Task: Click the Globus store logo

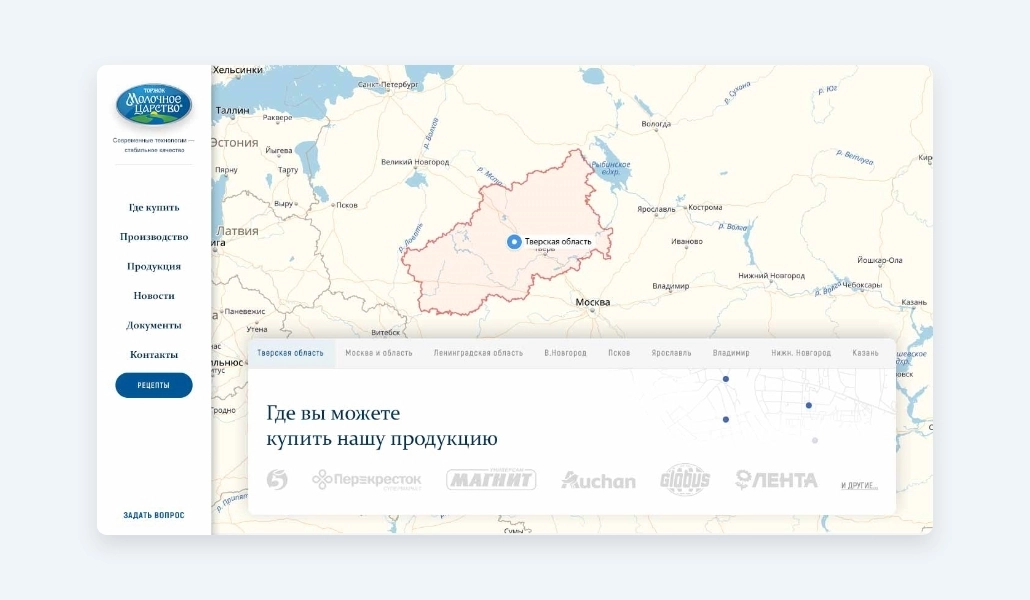Action: pyautogui.click(x=685, y=479)
